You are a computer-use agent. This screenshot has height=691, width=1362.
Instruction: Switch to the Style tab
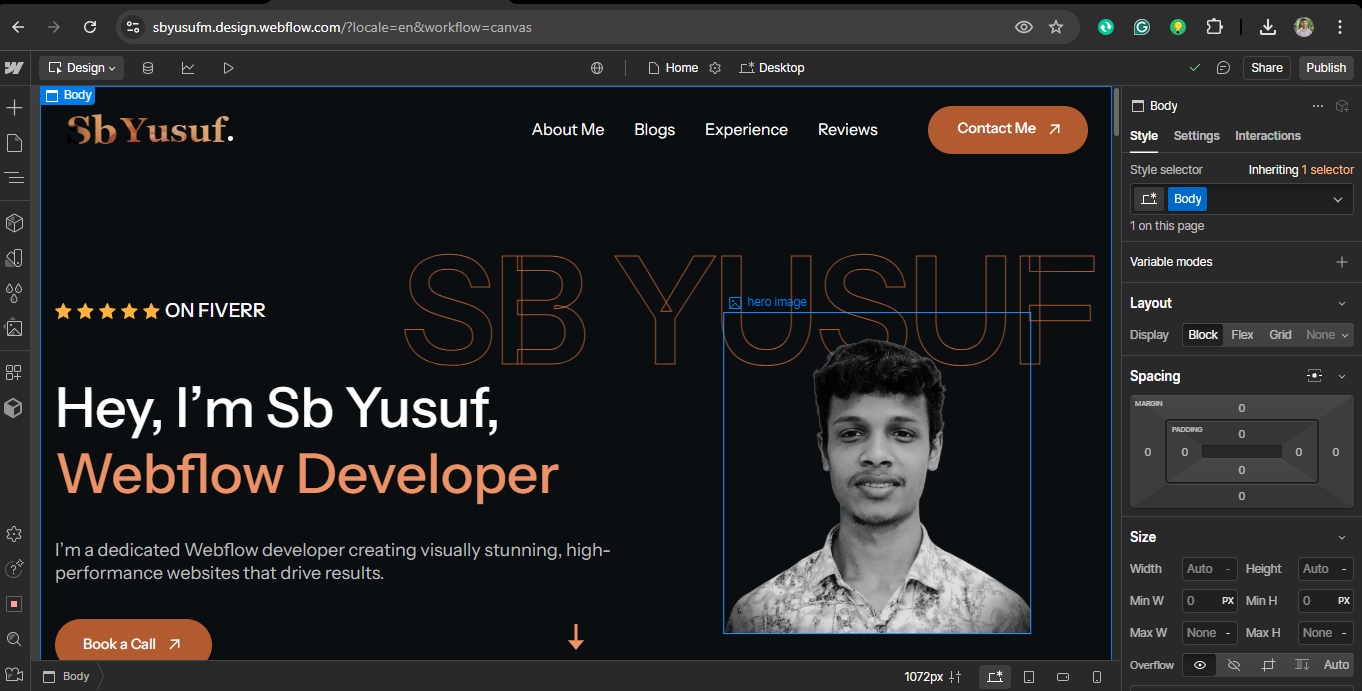click(x=1144, y=136)
